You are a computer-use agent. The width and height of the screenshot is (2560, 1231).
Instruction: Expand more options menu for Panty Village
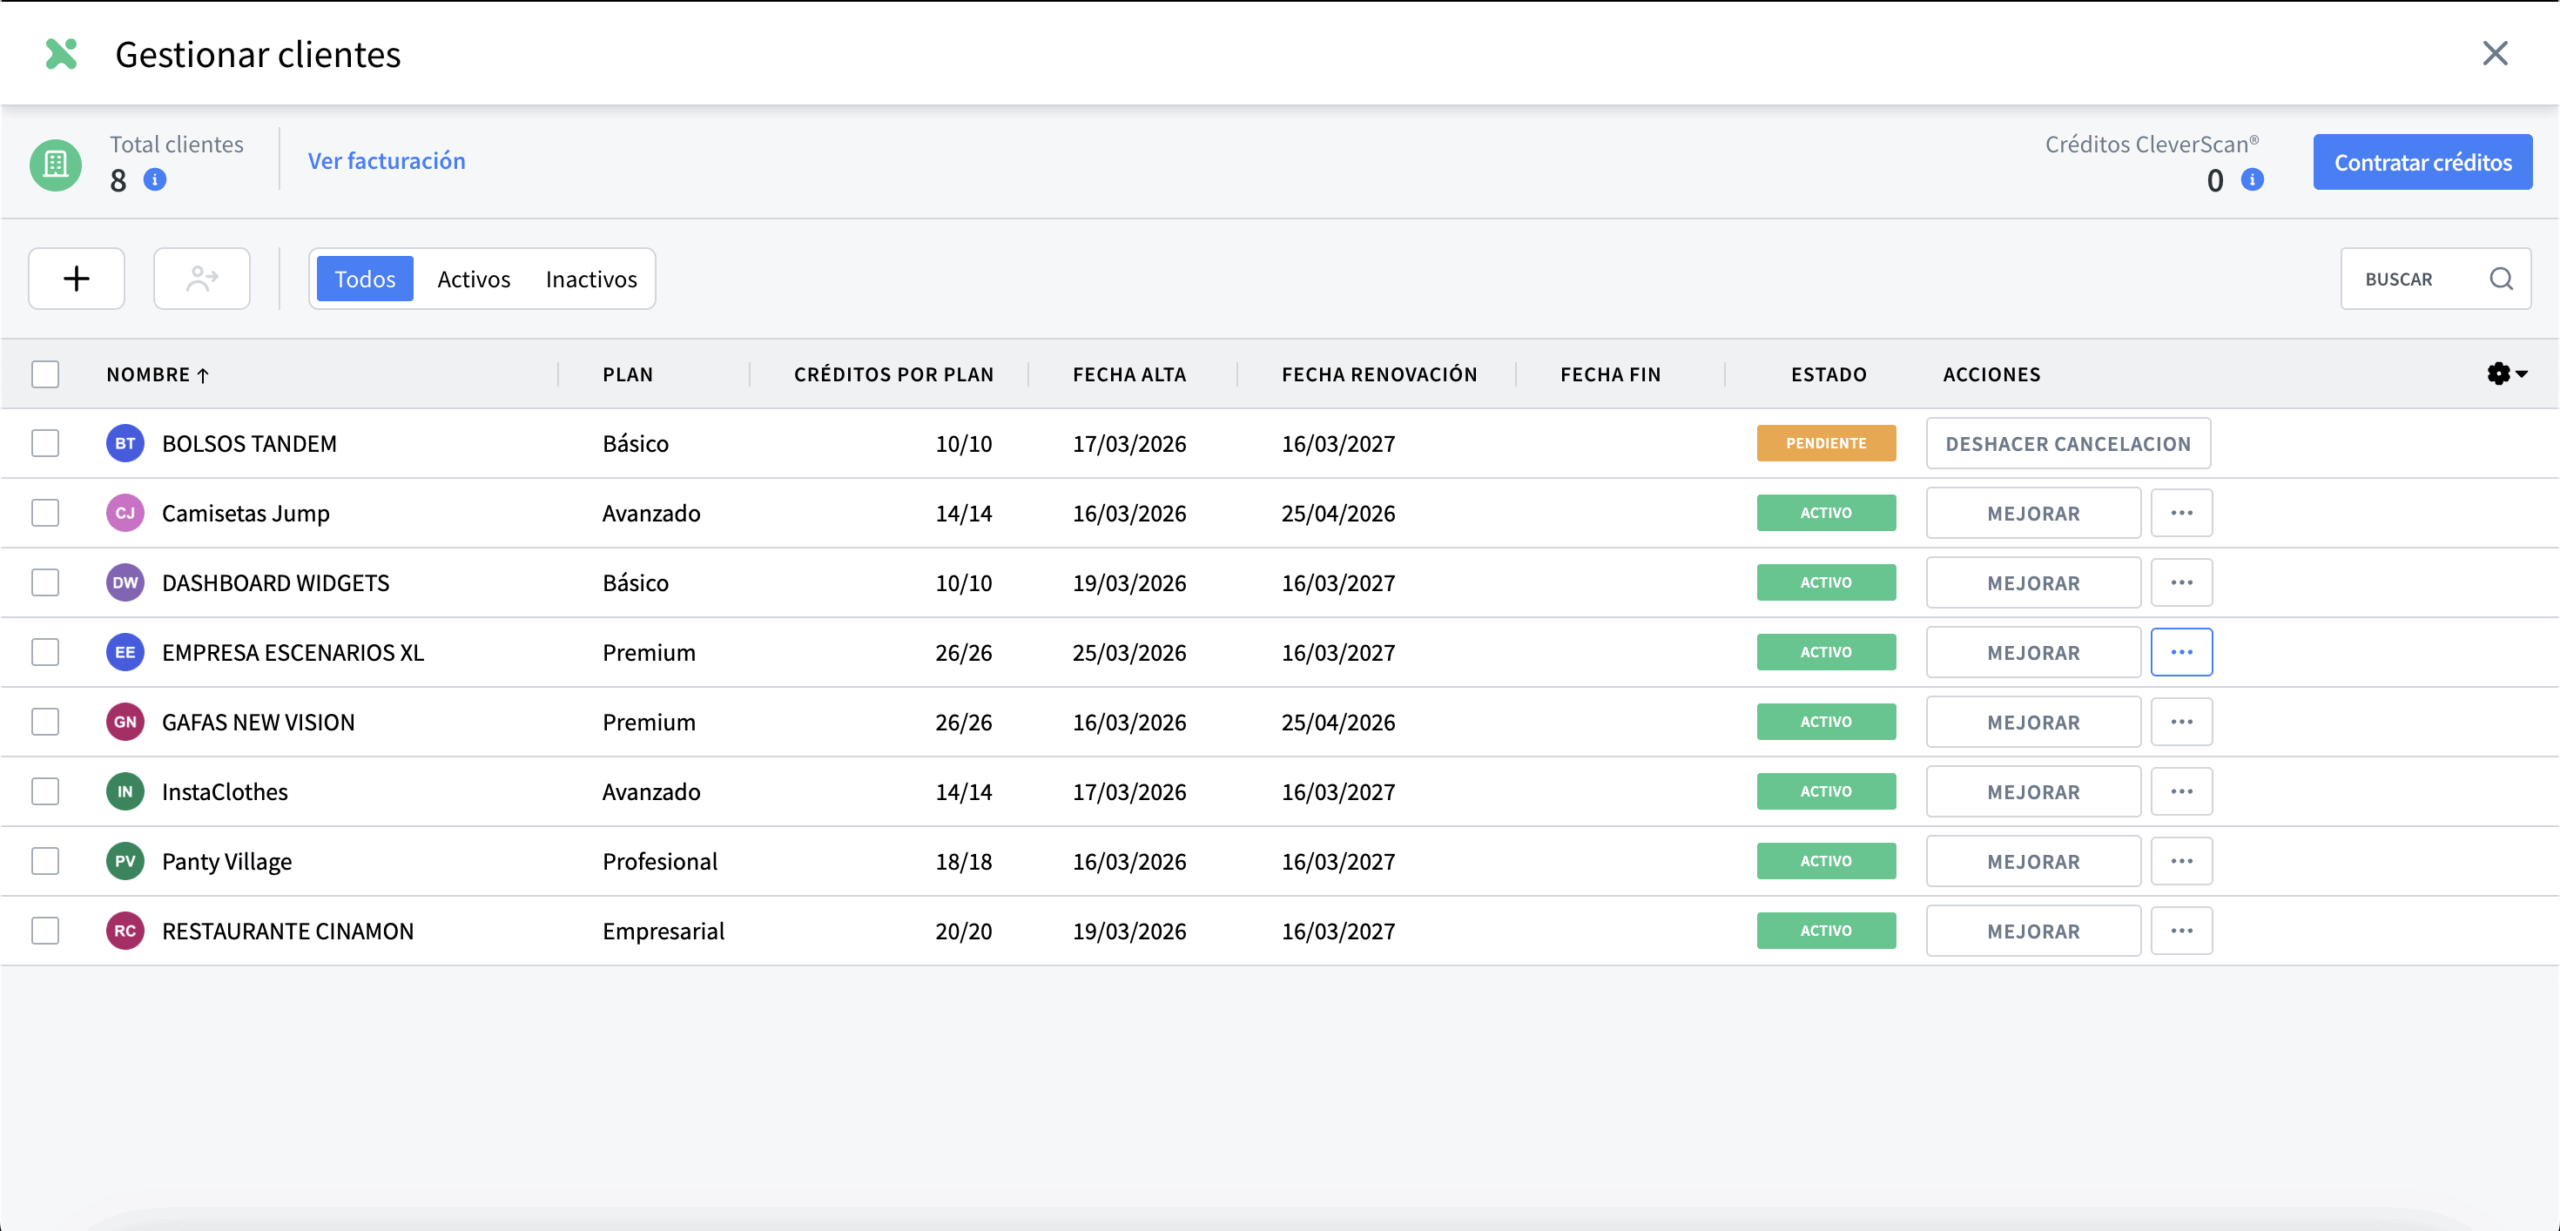point(2181,861)
